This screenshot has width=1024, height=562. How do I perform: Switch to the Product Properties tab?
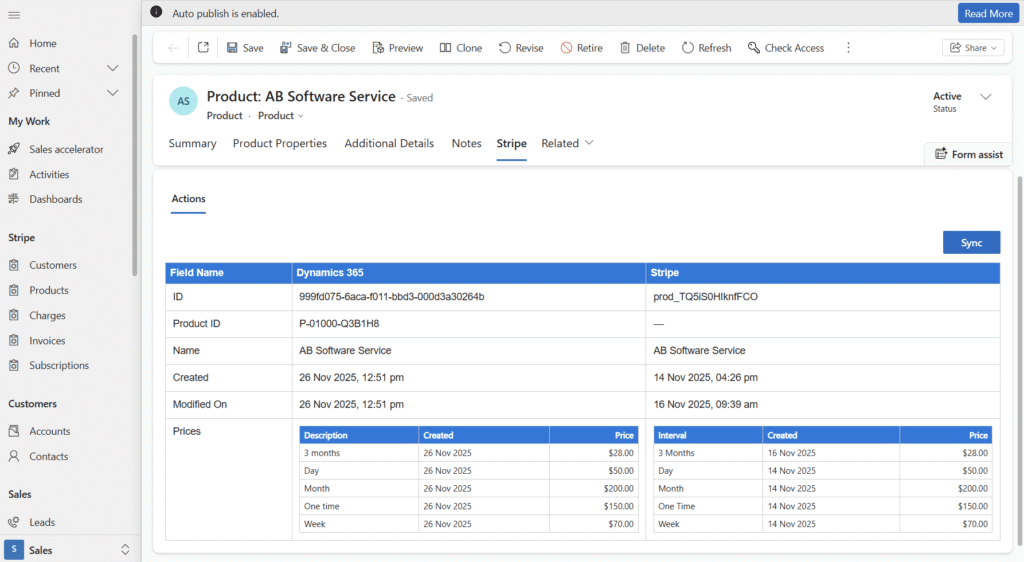280,143
